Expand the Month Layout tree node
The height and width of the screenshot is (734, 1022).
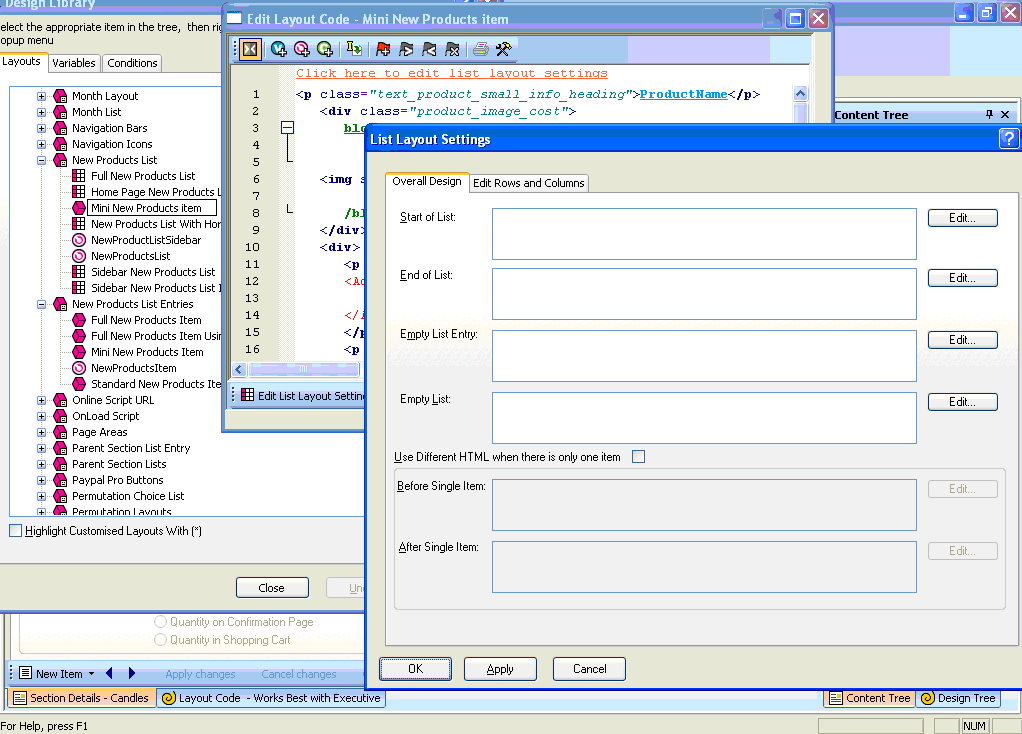point(42,96)
